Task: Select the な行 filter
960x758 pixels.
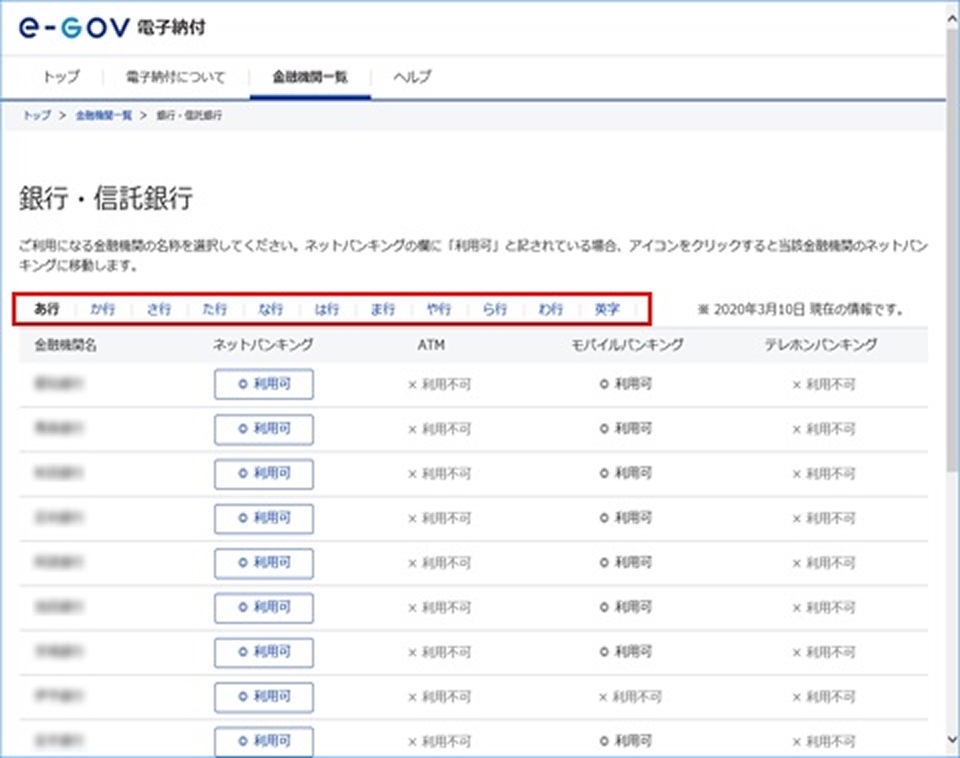Action: coord(271,309)
